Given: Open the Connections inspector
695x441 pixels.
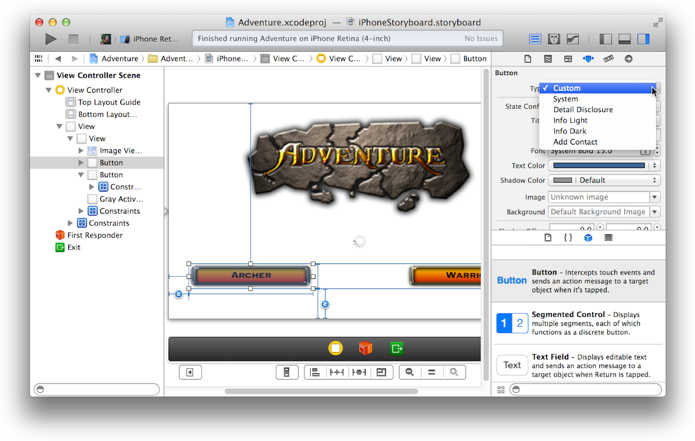Looking at the screenshot, I should click(x=629, y=59).
